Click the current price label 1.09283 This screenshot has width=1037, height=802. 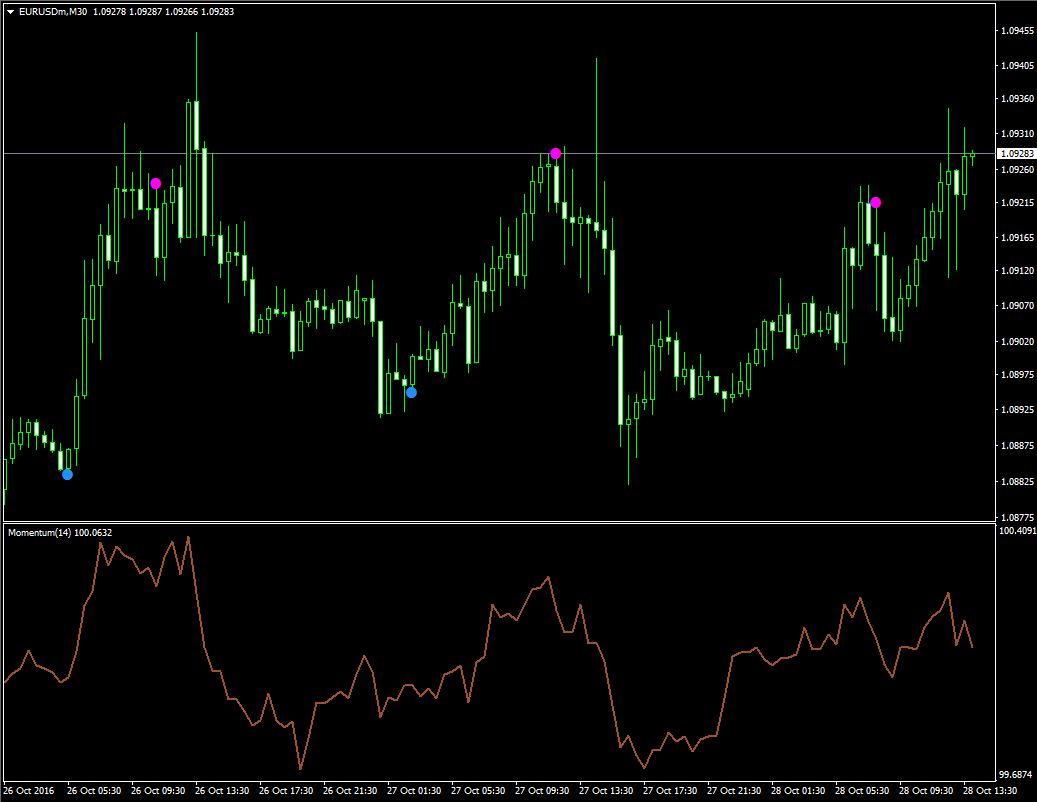(x=1016, y=153)
